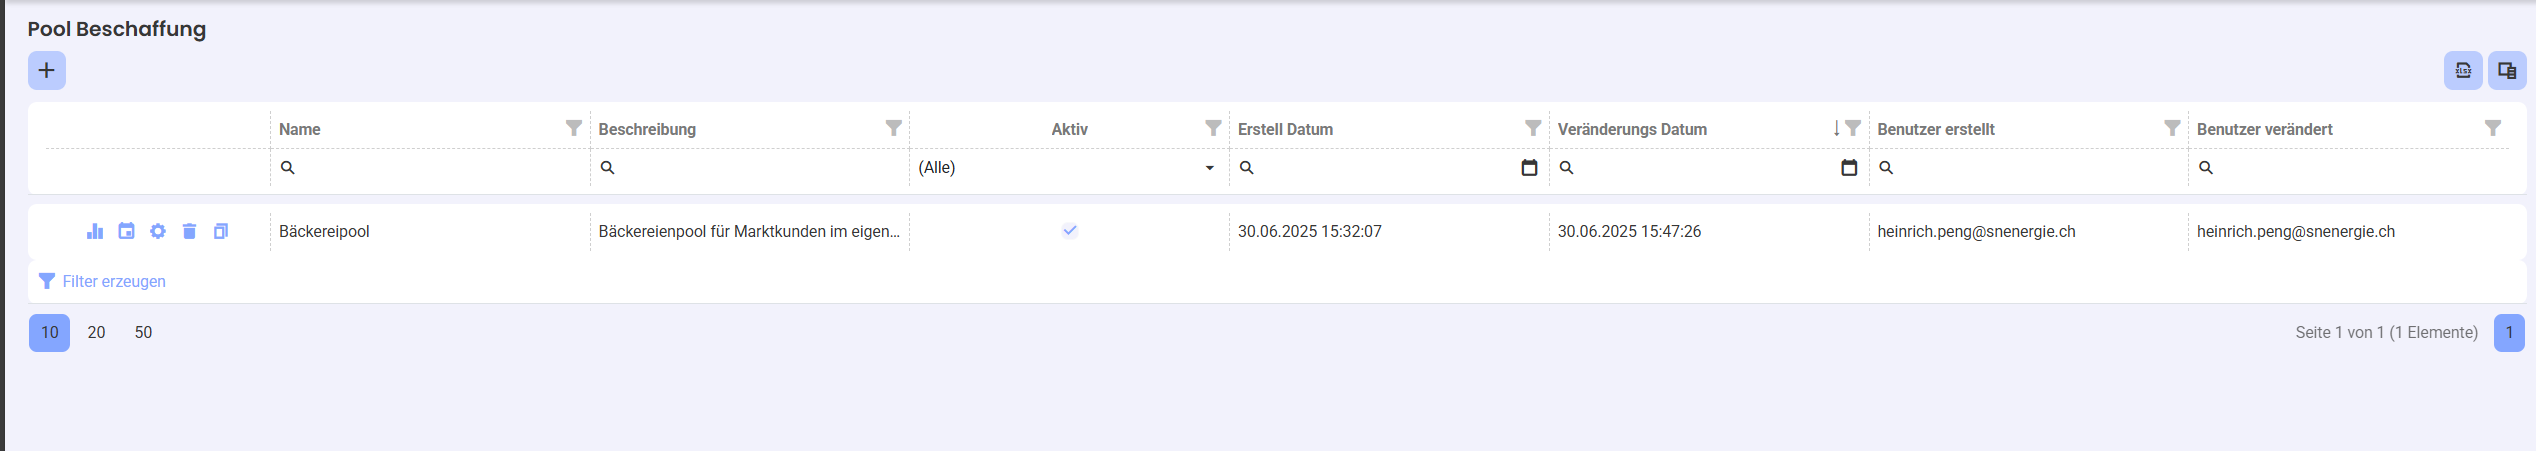This screenshot has height=451, width=2536.
Task: Copy Bäckereipool with duplicate icon
Action: click(x=221, y=231)
